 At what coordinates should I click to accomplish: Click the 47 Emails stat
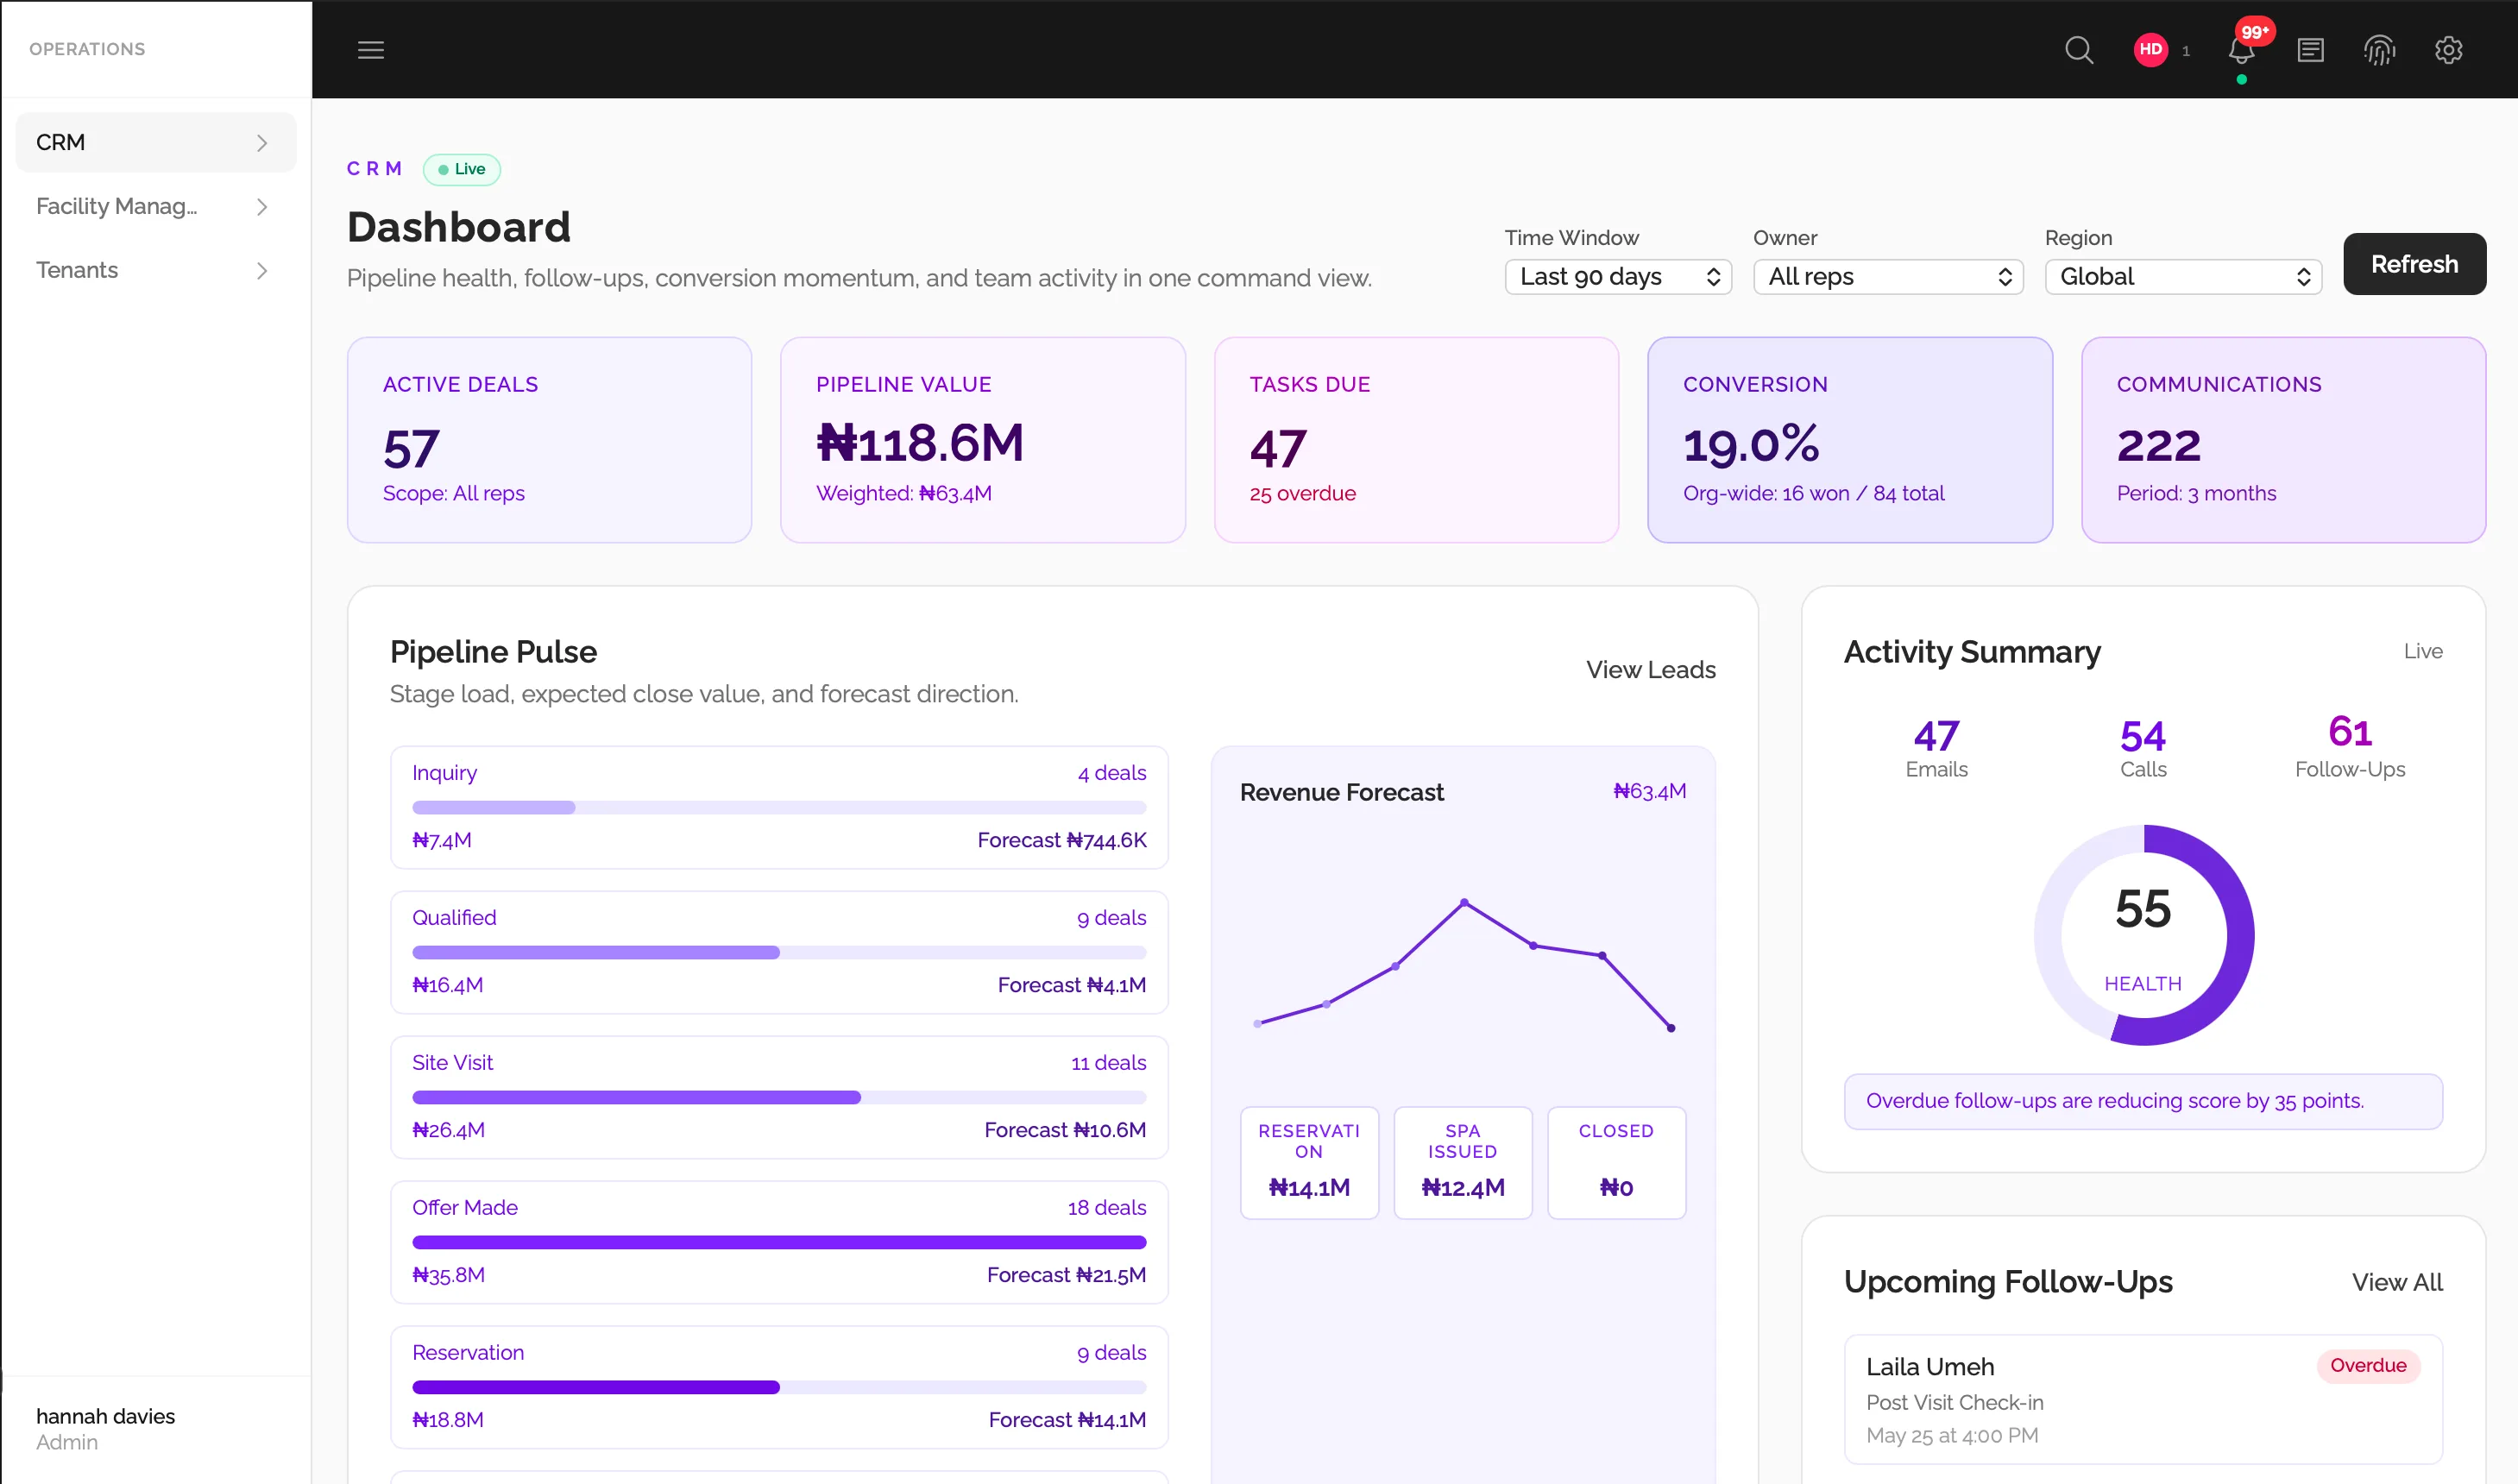(1936, 748)
